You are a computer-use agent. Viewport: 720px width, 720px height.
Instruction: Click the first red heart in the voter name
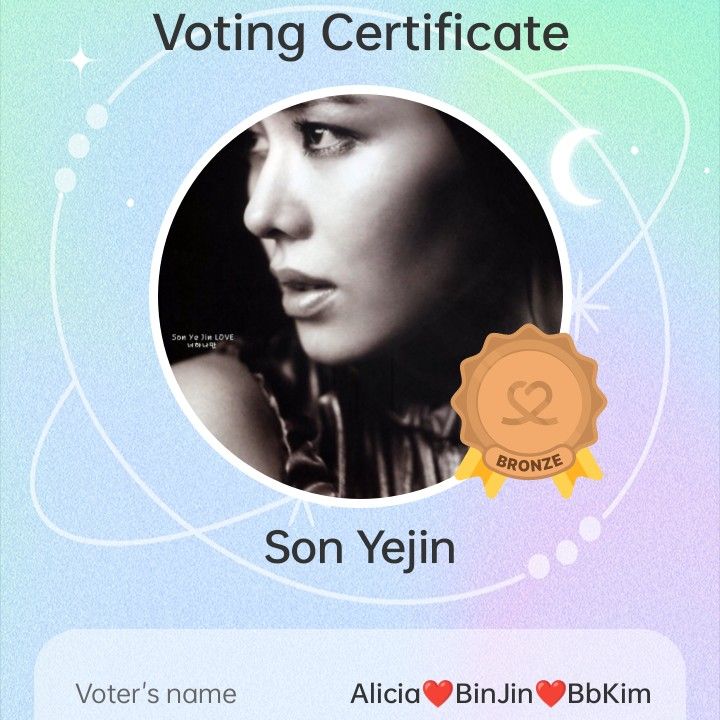point(437,693)
